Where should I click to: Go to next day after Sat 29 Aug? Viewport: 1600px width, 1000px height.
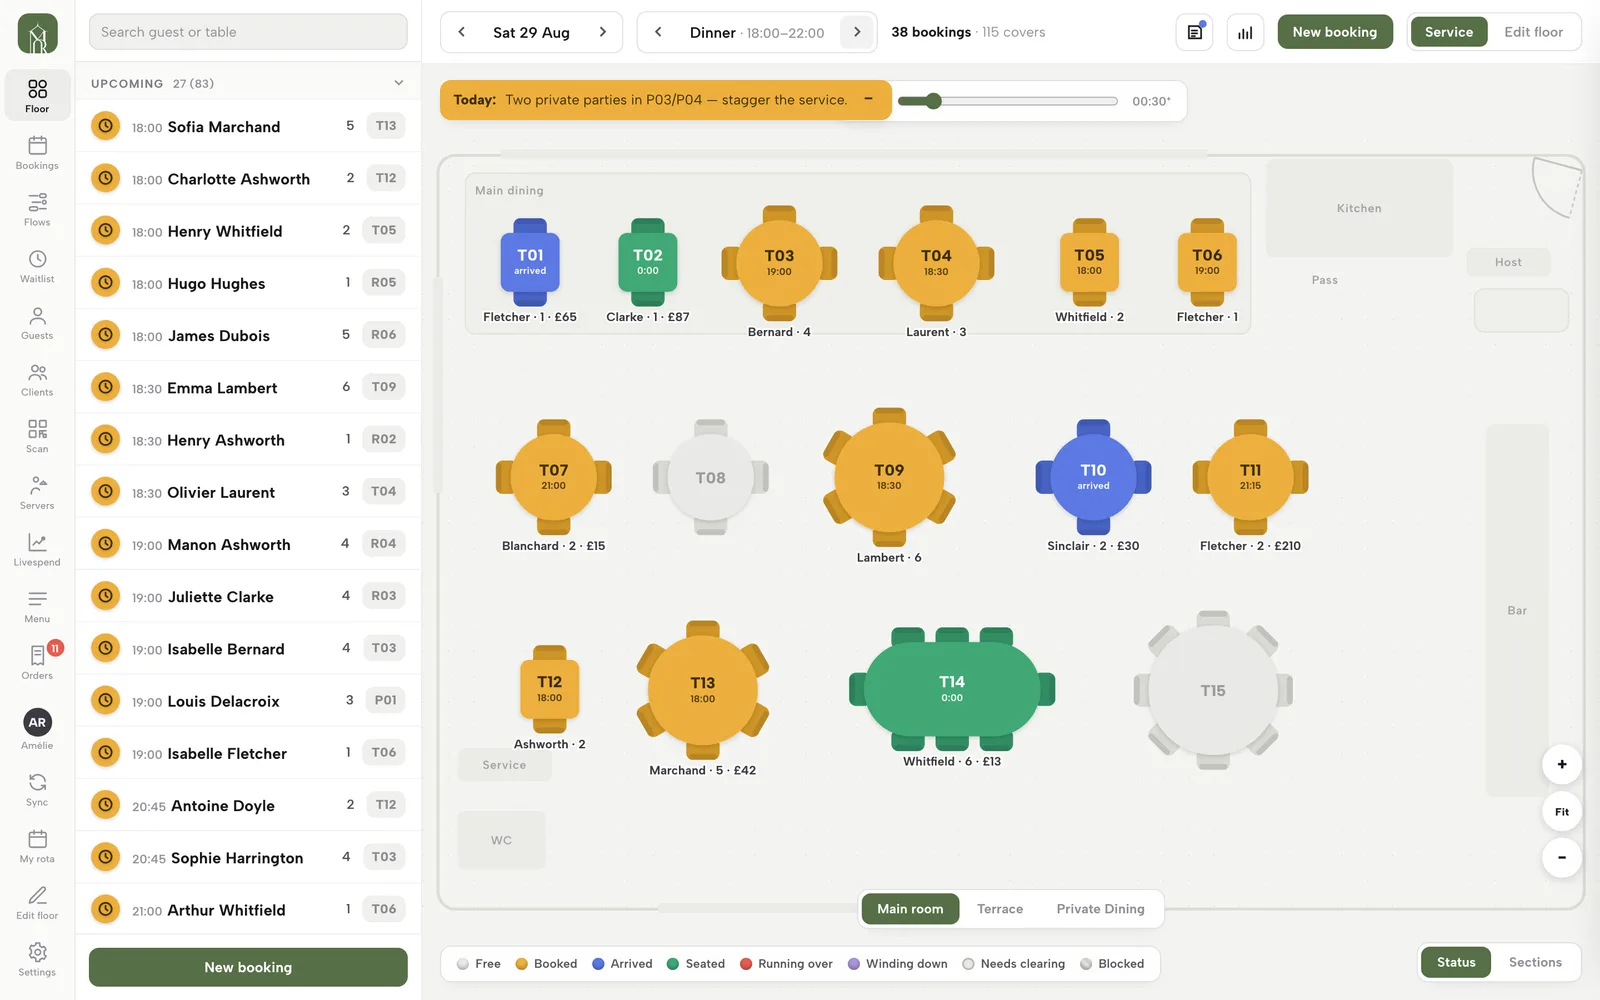coord(602,32)
